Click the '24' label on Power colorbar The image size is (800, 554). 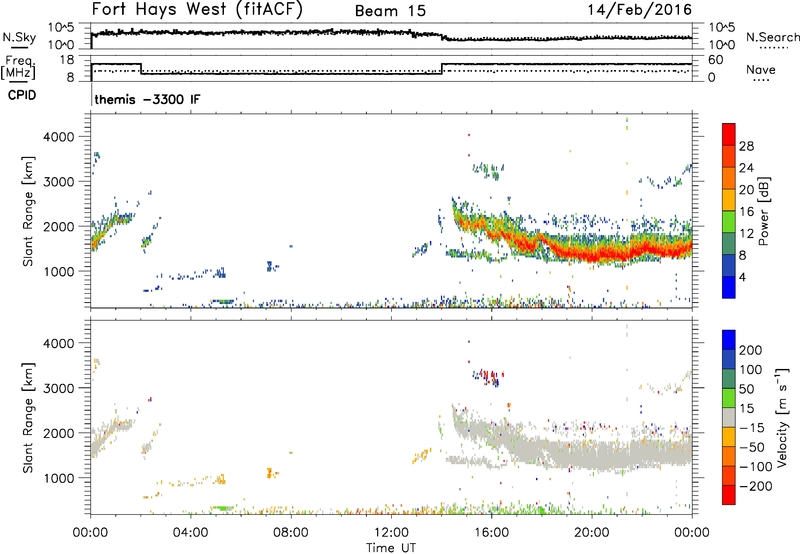(746, 168)
